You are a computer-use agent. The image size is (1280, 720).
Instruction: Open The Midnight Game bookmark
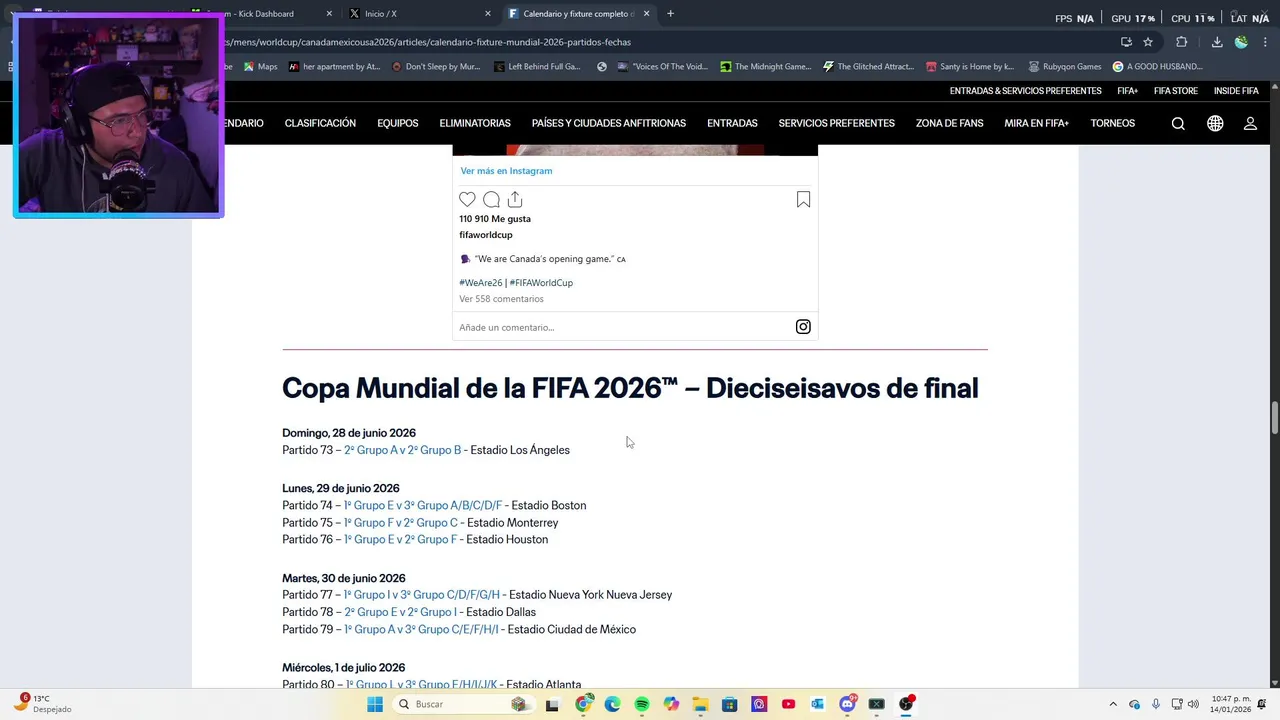tap(765, 67)
